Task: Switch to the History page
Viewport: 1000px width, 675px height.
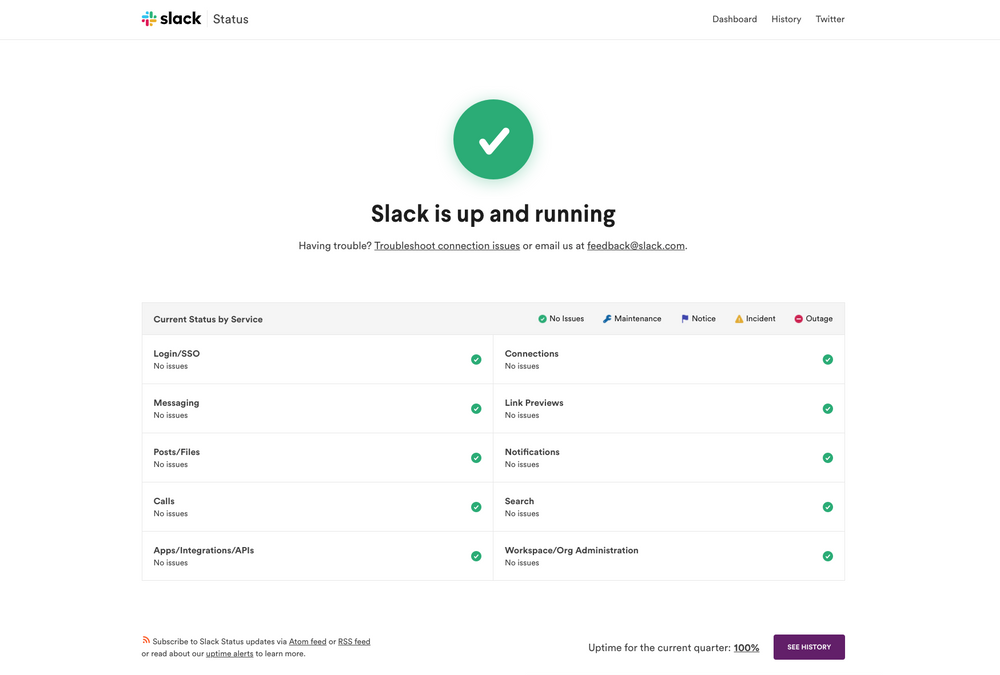Action: click(x=786, y=19)
